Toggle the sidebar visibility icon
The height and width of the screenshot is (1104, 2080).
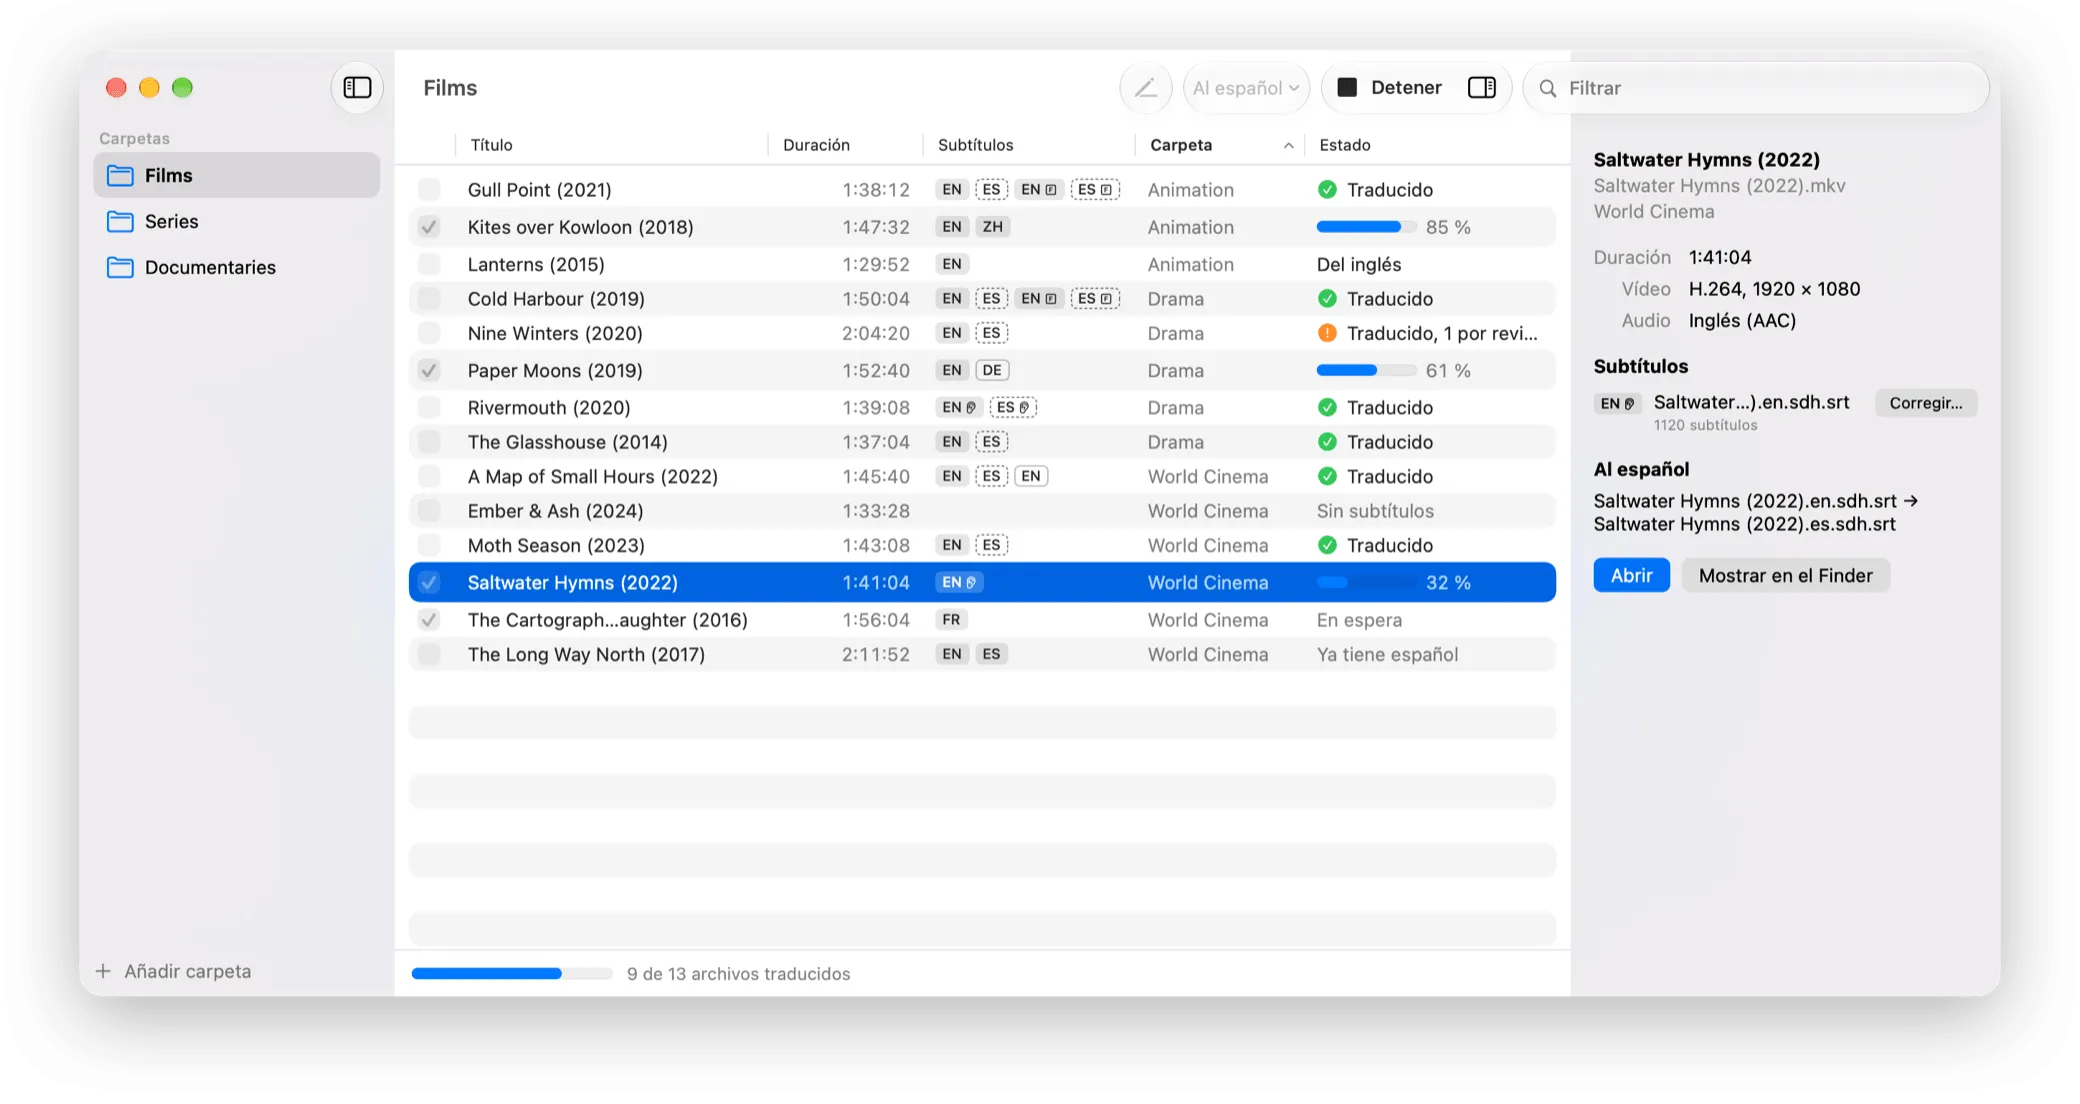[x=357, y=88]
